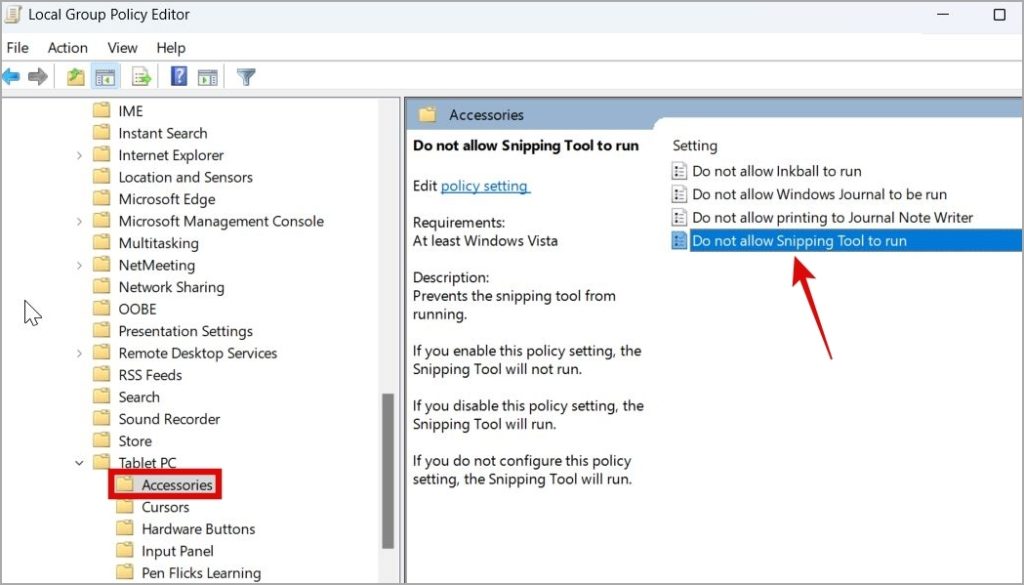Image resolution: width=1024 pixels, height=585 pixels.
Task: Select the Pen Flicks Learning folder
Action: tap(201, 573)
